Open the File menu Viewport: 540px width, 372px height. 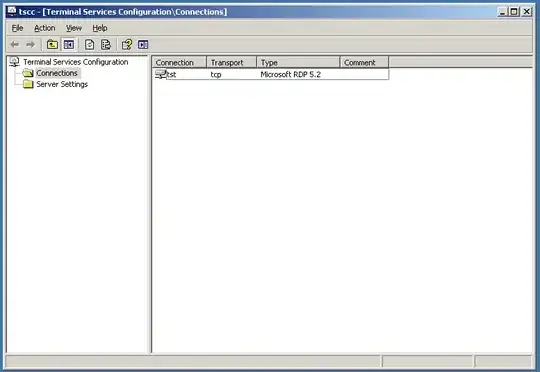point(17,28)
